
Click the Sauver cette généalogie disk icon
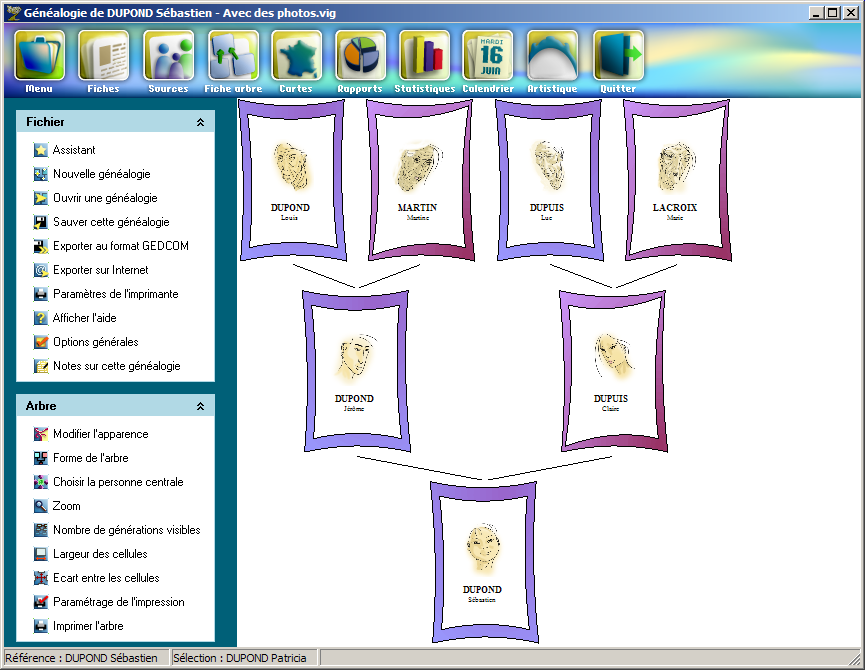pyautogui.click(x=40, y=222)
